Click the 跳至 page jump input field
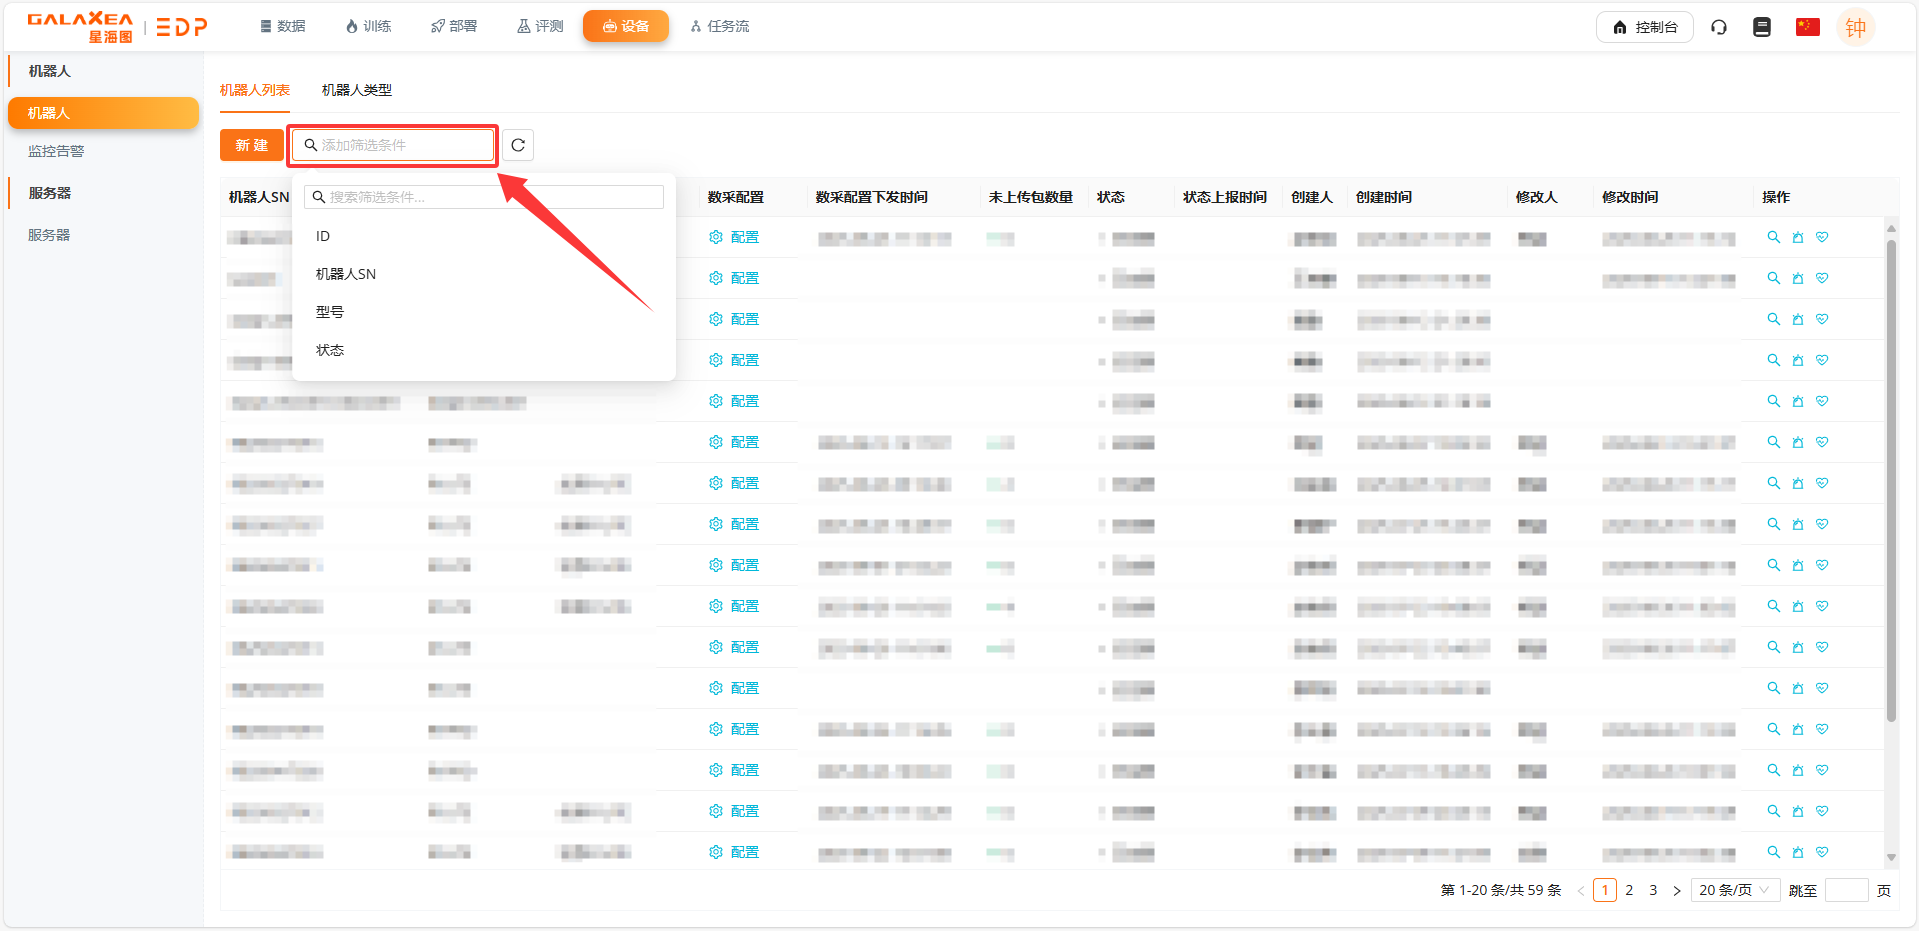This screenshot has height=931, width=1919. [x=1846, y=890]
